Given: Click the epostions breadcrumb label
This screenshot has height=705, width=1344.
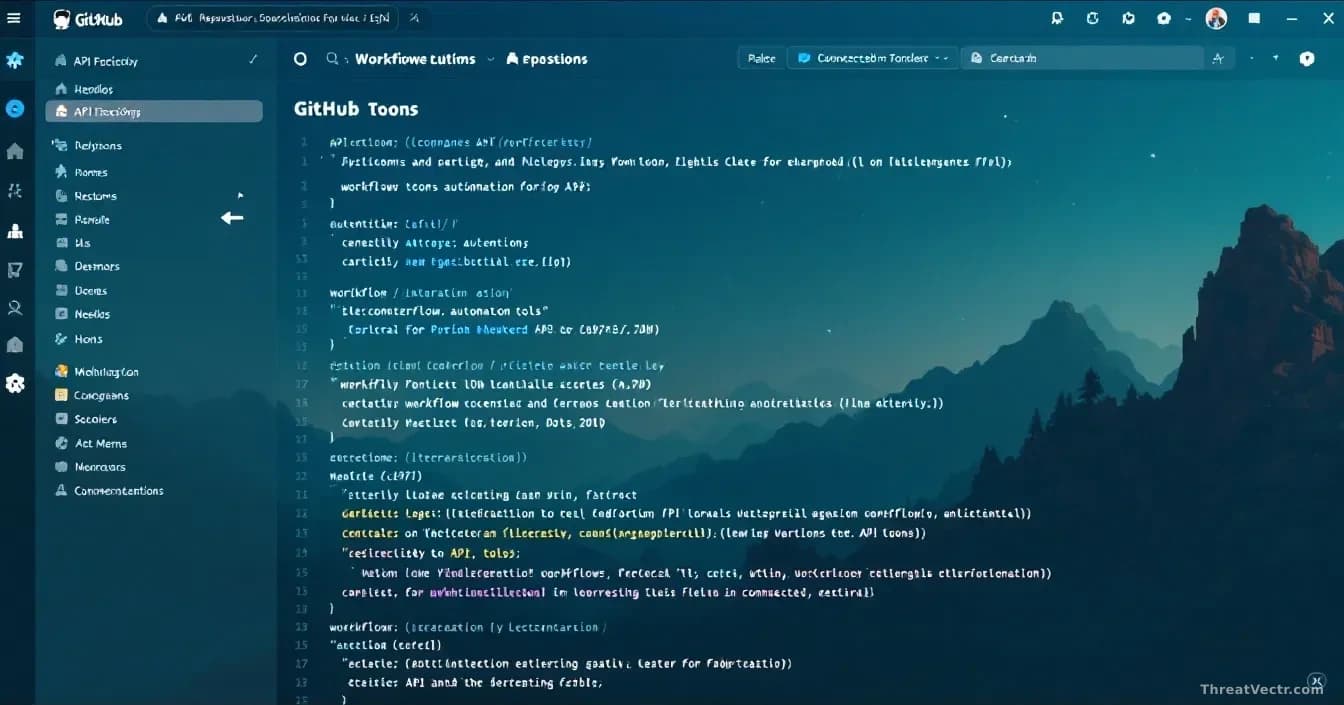Looking at the screenshot, I should pos(554,59).
